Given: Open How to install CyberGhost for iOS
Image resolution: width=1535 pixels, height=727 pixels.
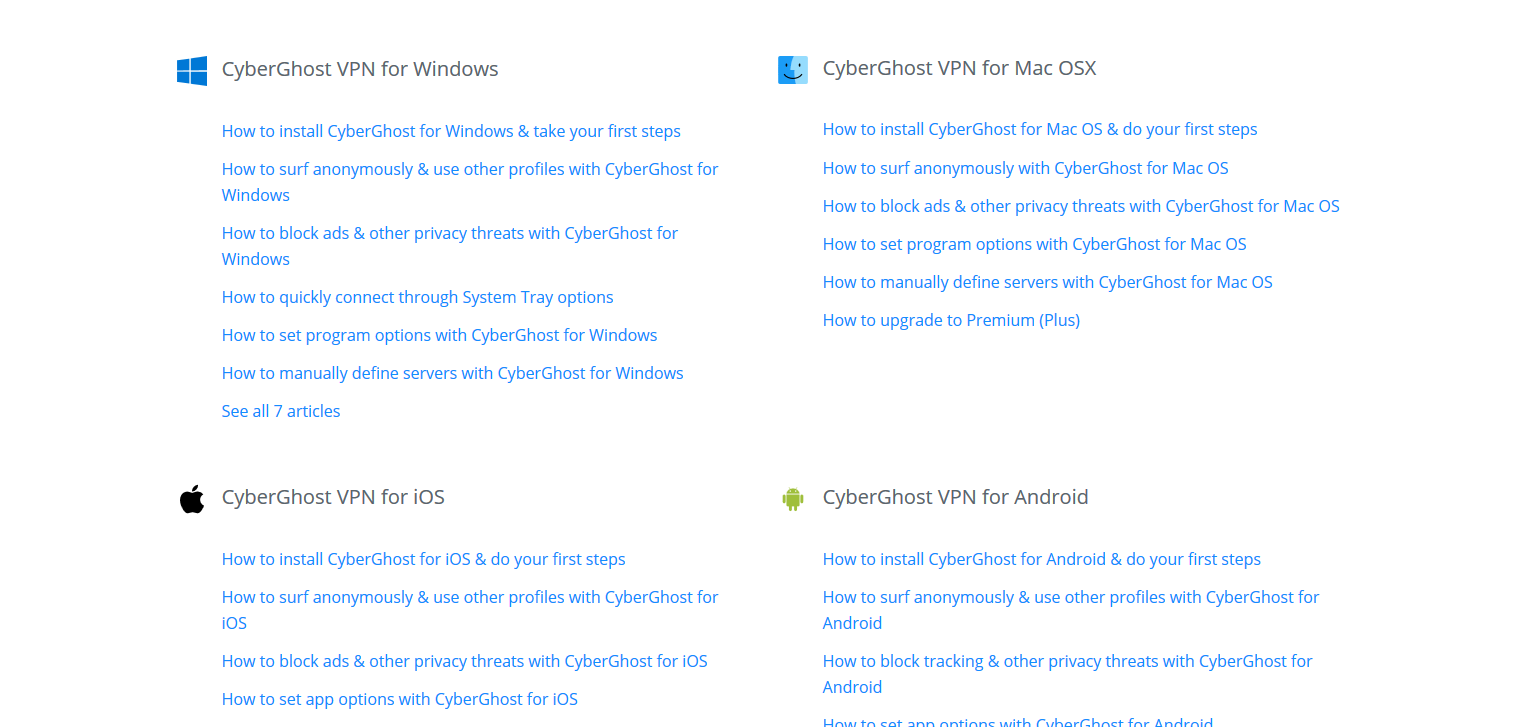Looking at the screenshot, I should point(424,559).
